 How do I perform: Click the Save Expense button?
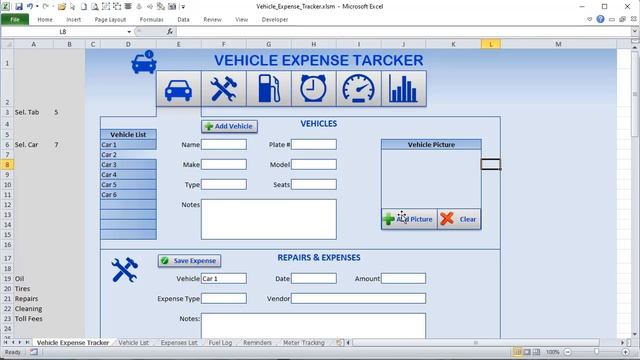point(189,260)
